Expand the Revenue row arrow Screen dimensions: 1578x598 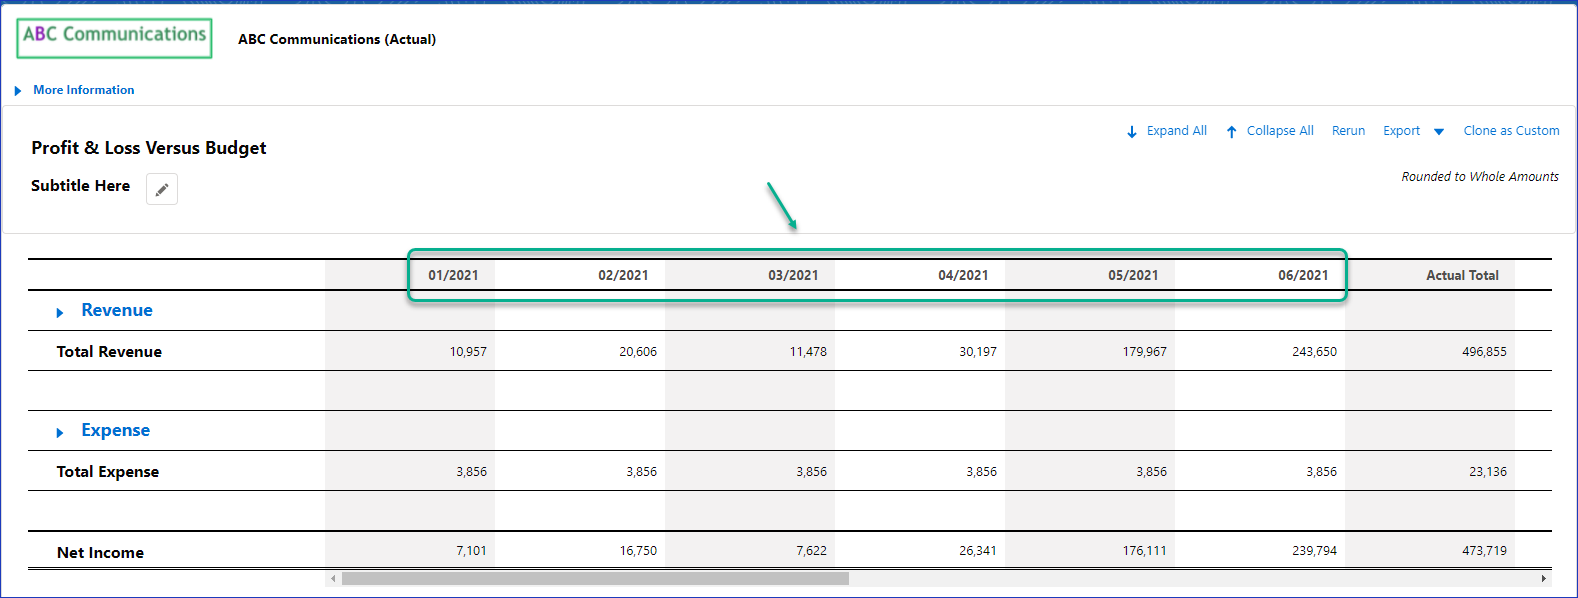(60, 313)
